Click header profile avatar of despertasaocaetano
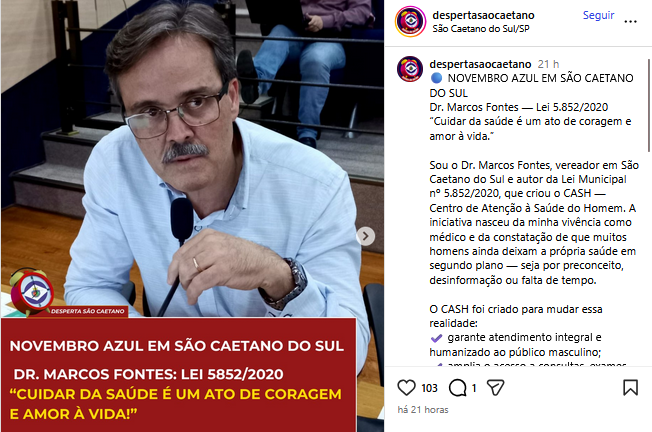The image size is (652, 432). coord(410,21)
